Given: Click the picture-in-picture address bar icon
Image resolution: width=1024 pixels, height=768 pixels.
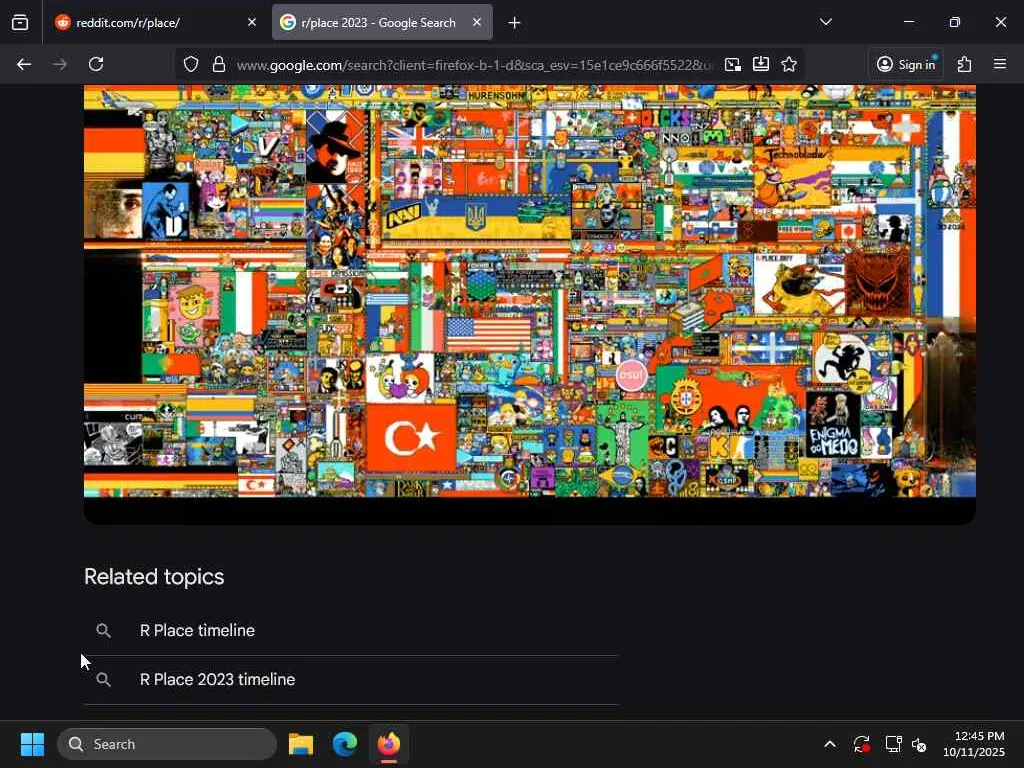Looking at the screenshot, I should point(733,64).
